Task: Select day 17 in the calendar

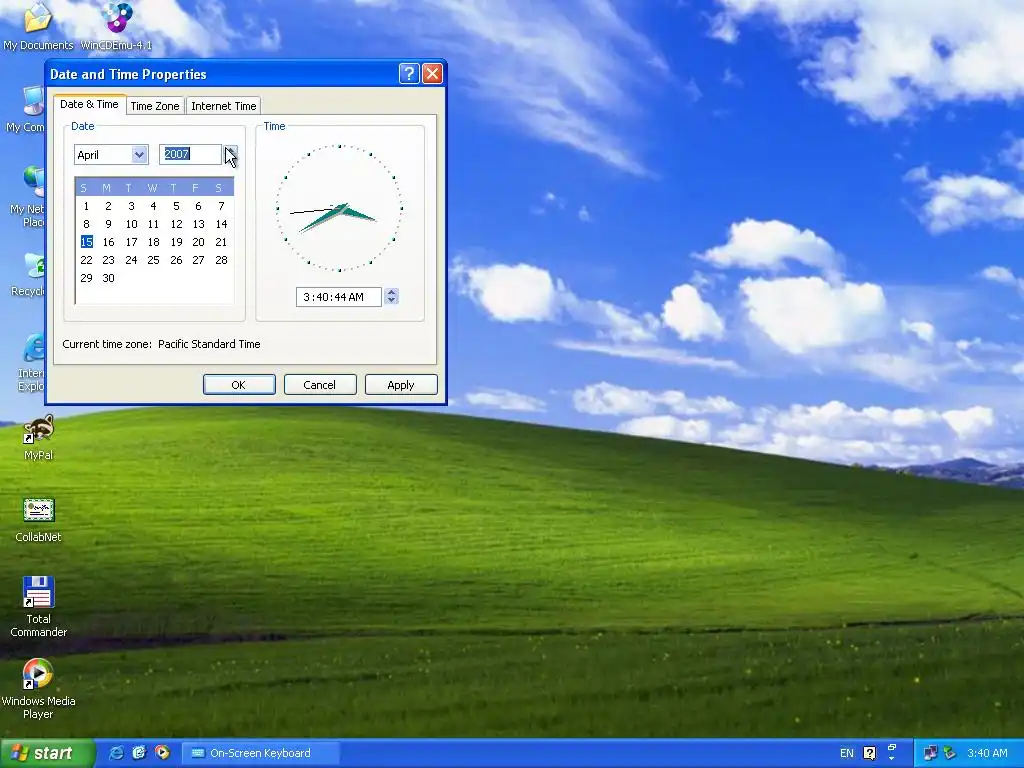Action: coord(131,242)
